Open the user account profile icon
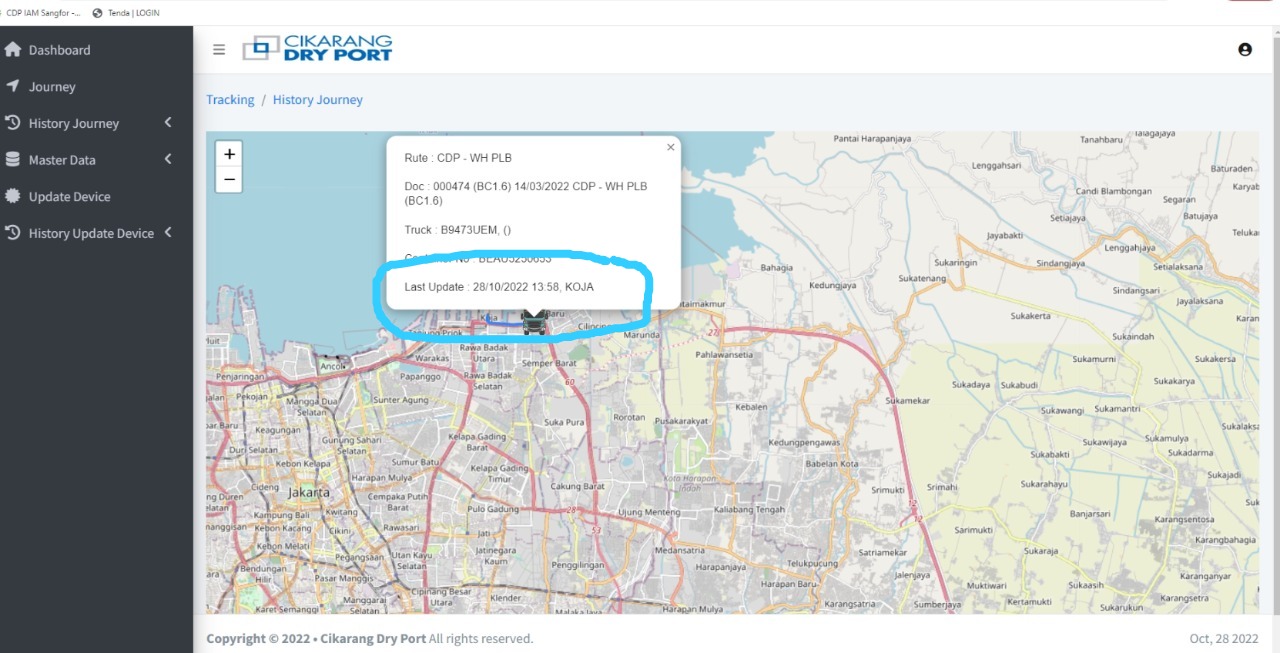This screenshot has width=1280, height=653. pyautogui.click(x=1244, y=49)
